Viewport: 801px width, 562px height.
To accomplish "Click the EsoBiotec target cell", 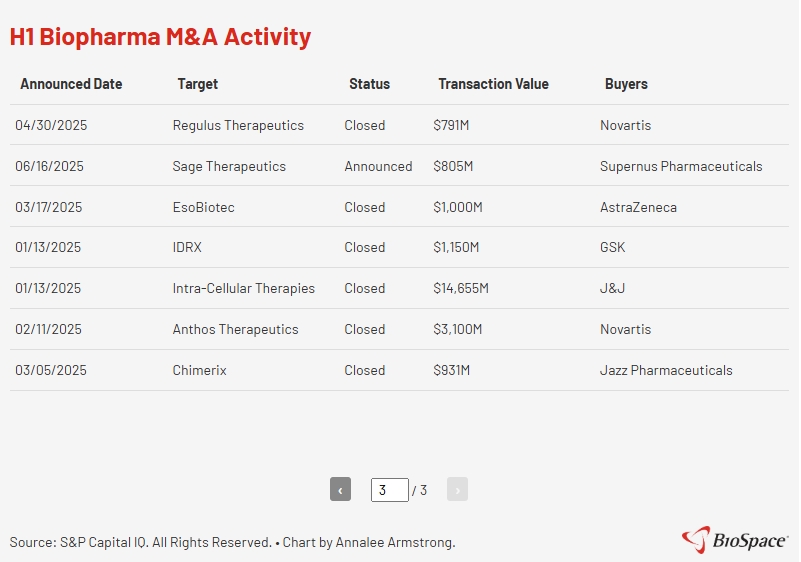I will click(203, 208).
